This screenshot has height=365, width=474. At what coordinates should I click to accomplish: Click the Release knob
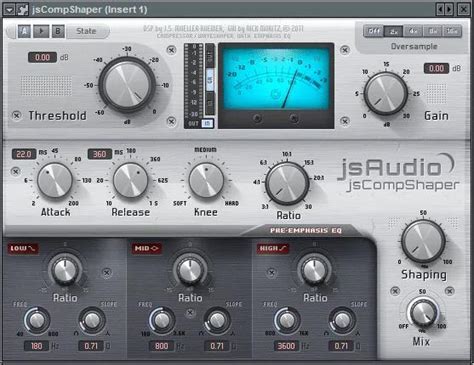pyautogui.click(x=130, y=180)
